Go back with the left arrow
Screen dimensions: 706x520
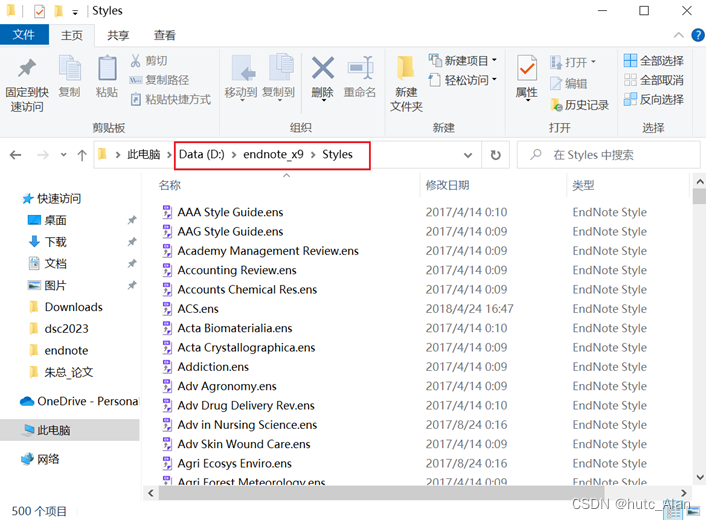16,155
